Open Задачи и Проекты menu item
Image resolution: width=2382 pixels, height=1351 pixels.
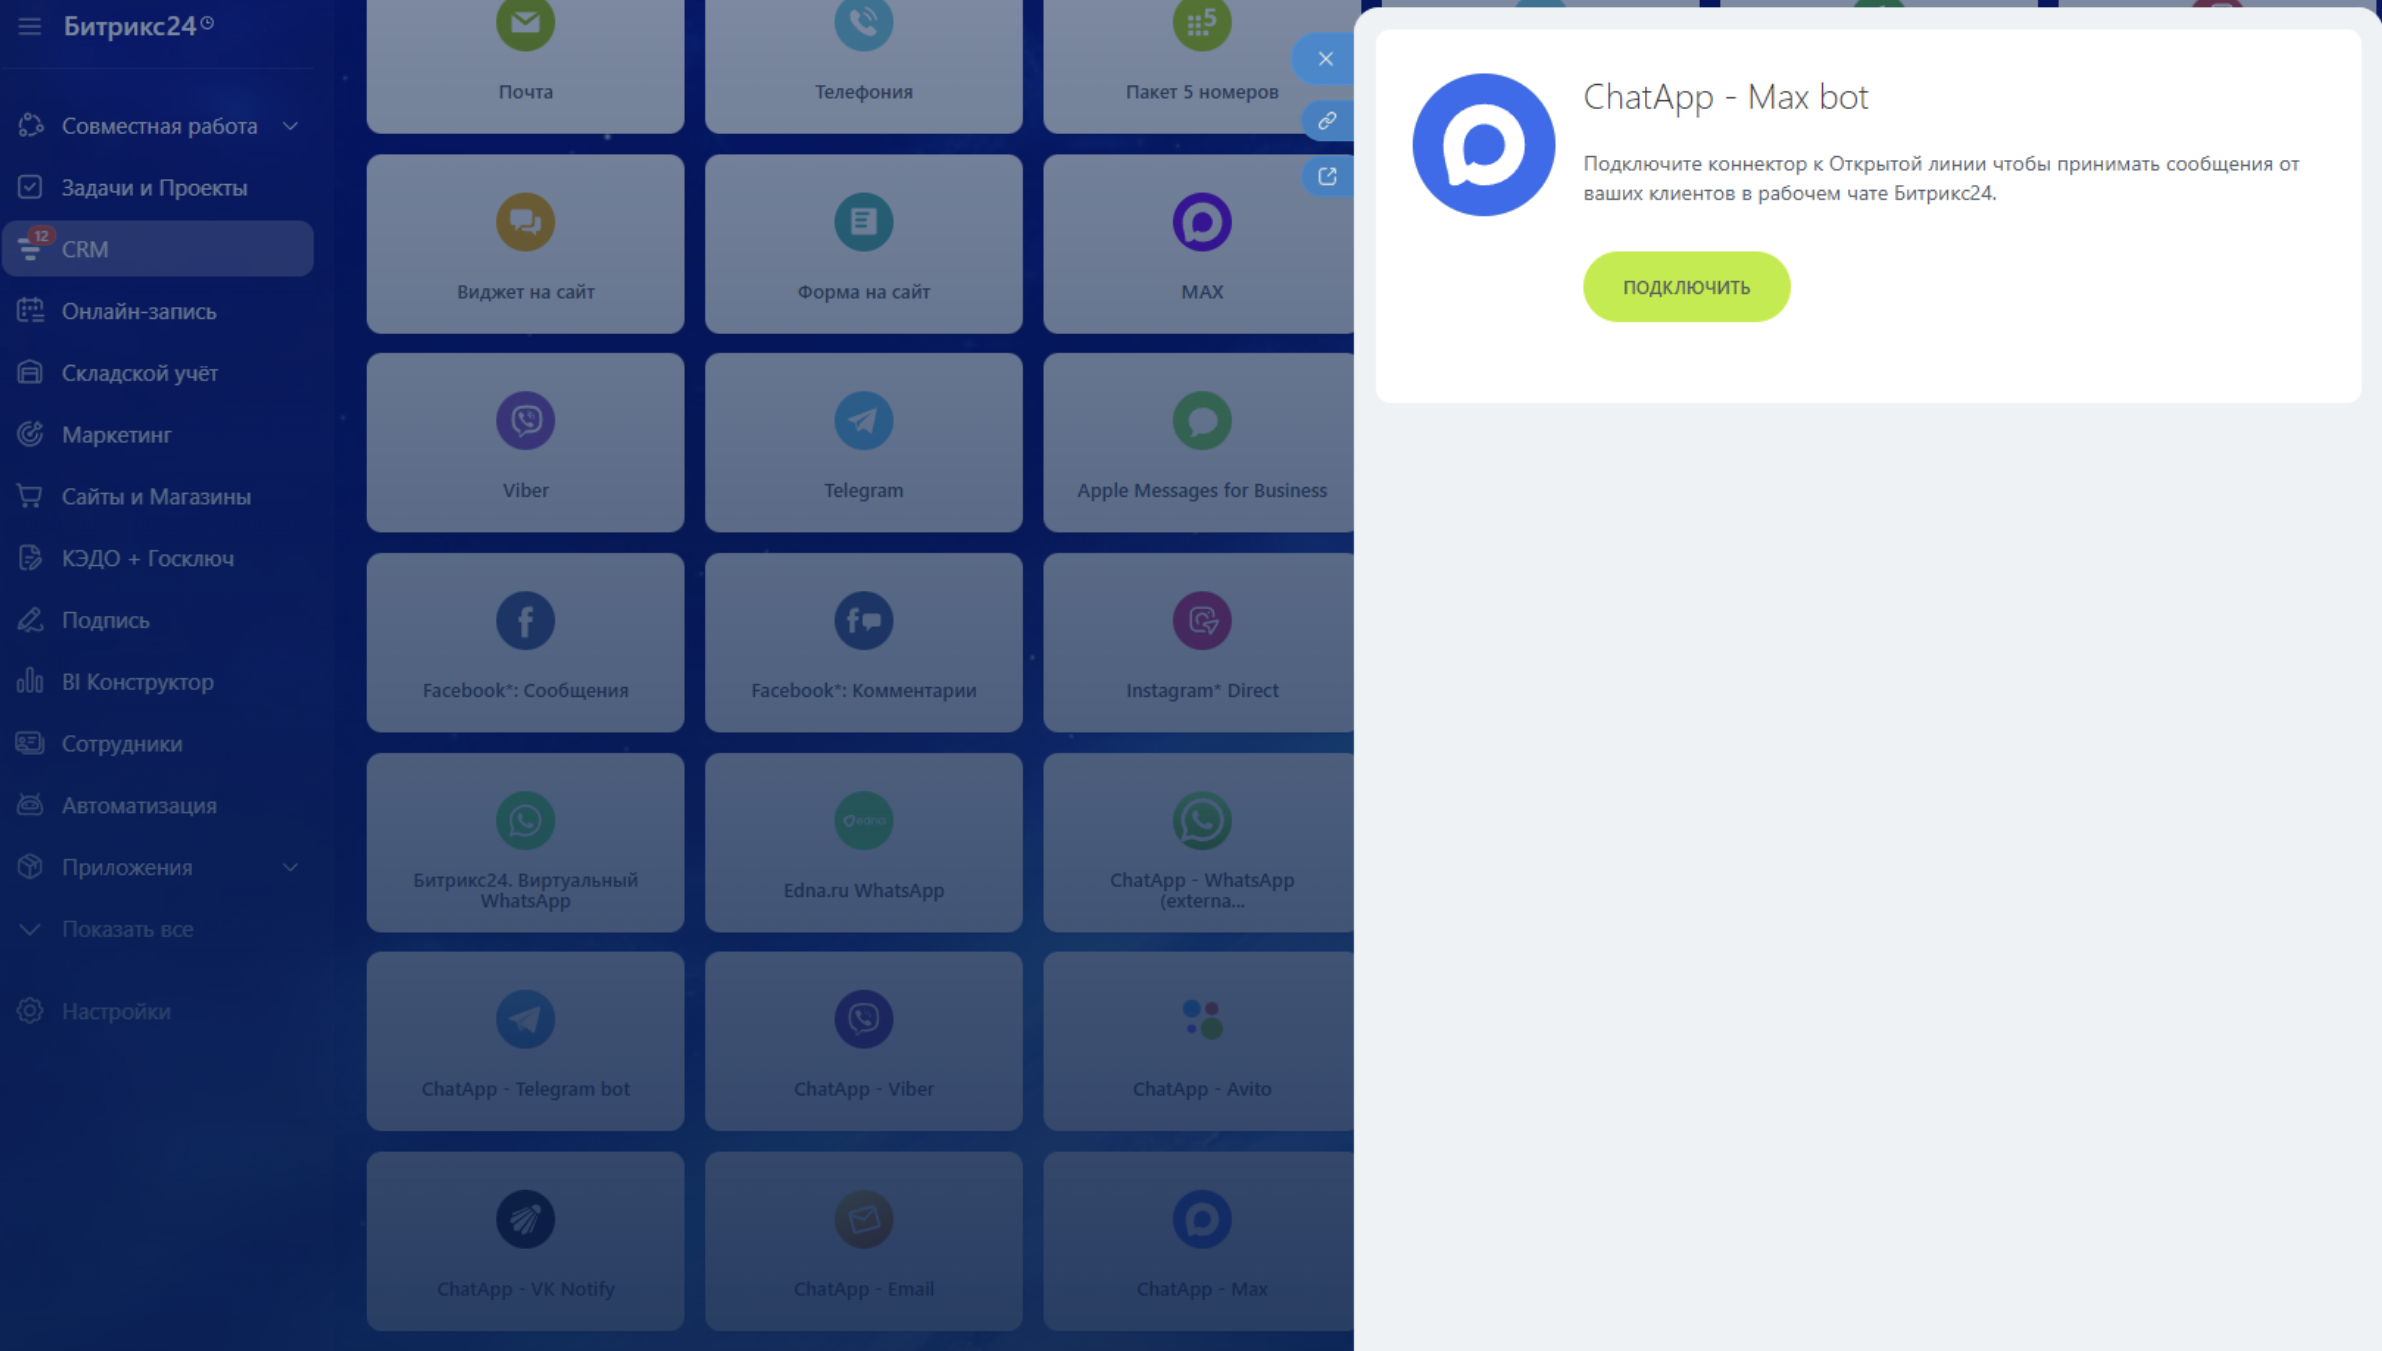pyautogui.click(x=154, y=188)
